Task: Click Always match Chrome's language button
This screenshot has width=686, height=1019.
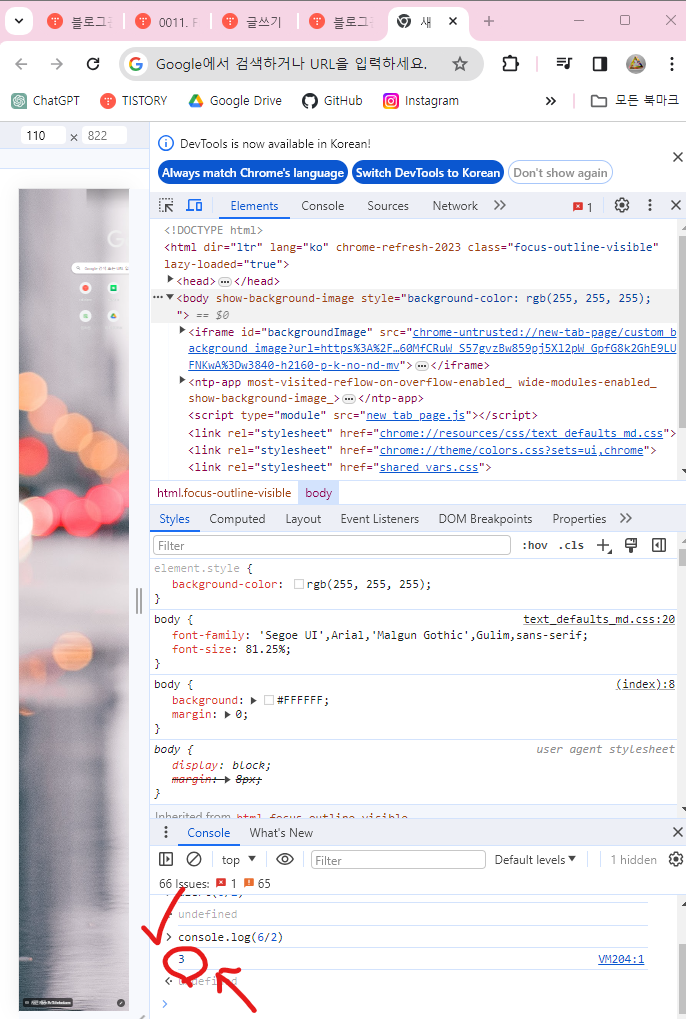Action: click(x=253, y=173)
